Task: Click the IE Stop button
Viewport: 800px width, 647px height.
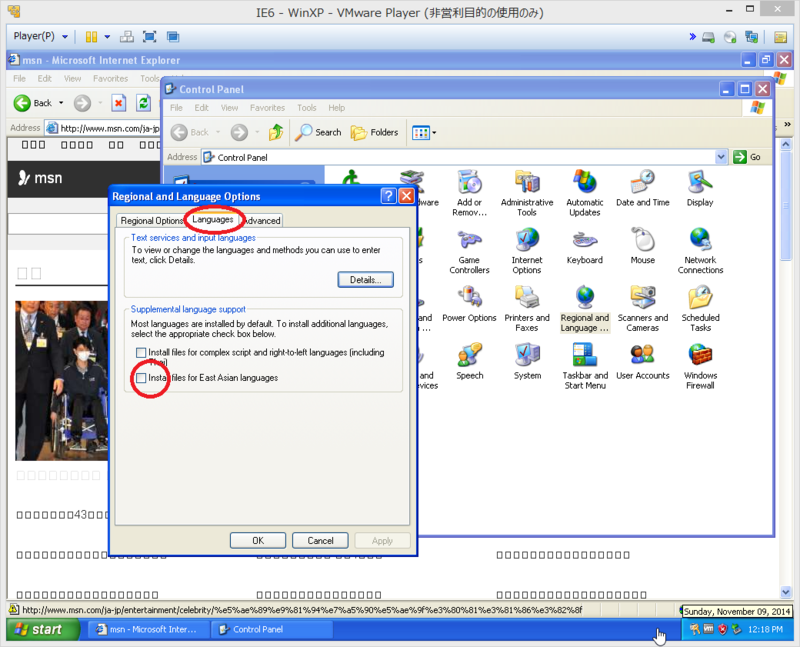Action: pos(118,103)
